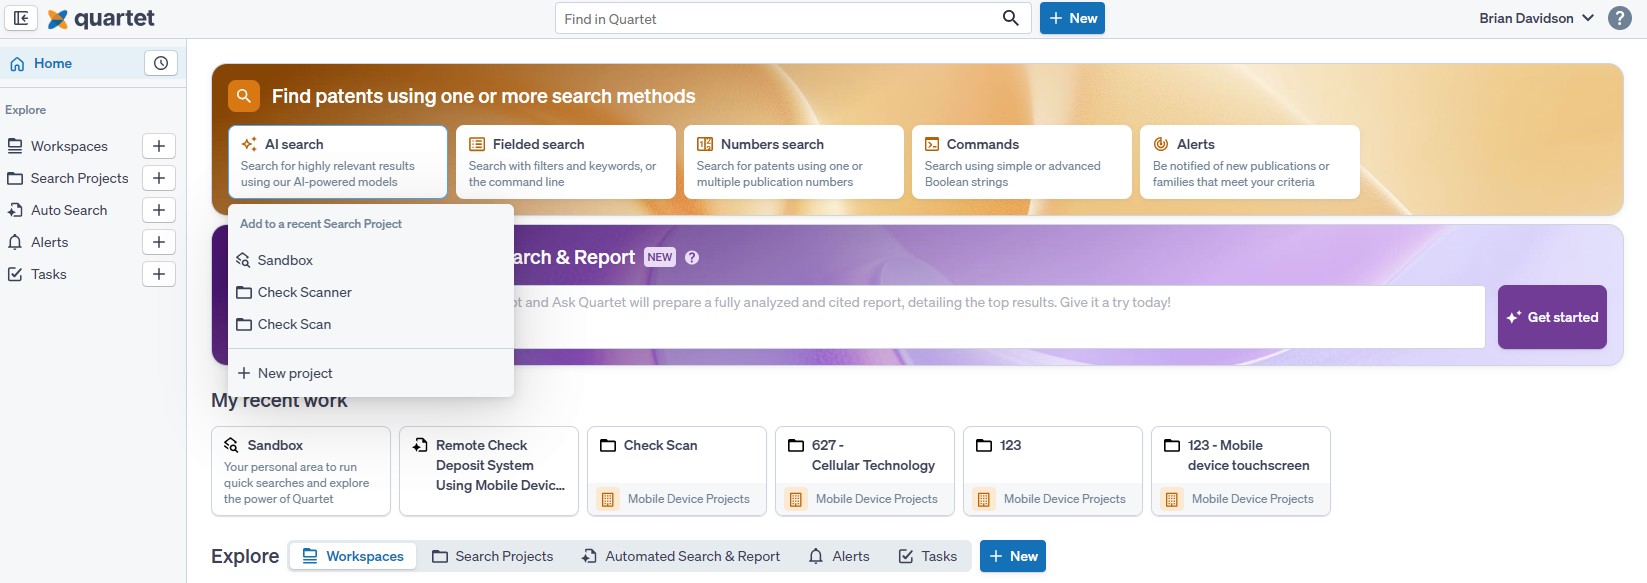
Task: Click Mobile Device Projects on the Check Scan card
Action: (688, 499)
